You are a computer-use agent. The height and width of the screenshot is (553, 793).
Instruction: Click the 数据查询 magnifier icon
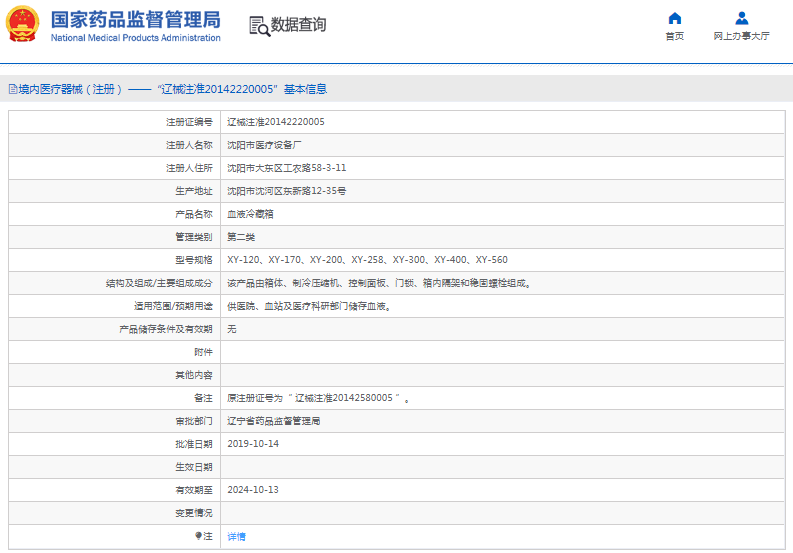[259, 26]
